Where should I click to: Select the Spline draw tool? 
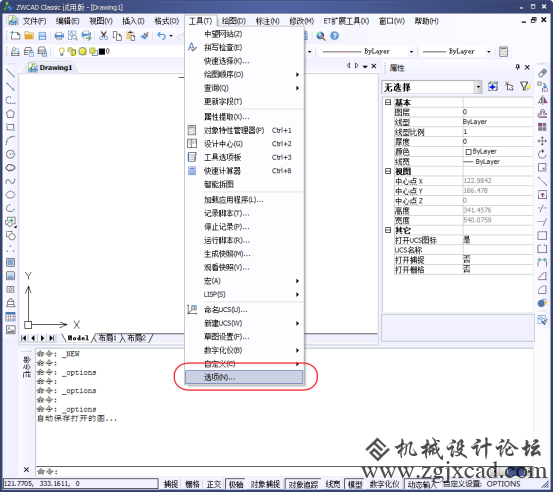coord(11,181)
